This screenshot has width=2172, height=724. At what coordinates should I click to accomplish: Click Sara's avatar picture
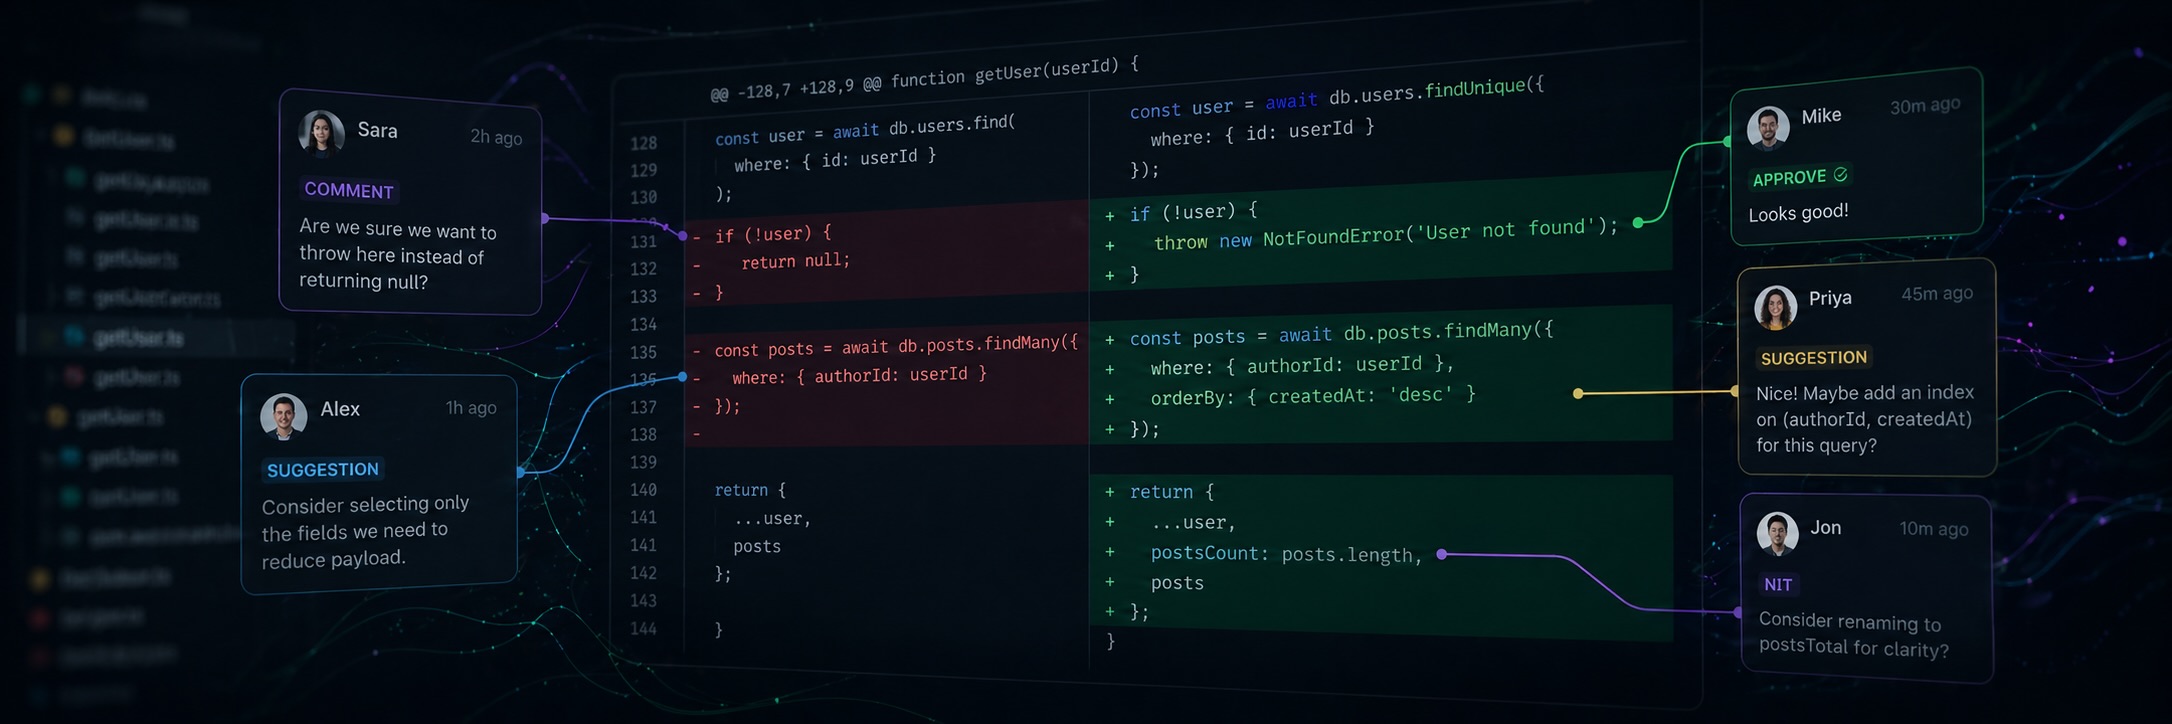(x=321, y=133)
